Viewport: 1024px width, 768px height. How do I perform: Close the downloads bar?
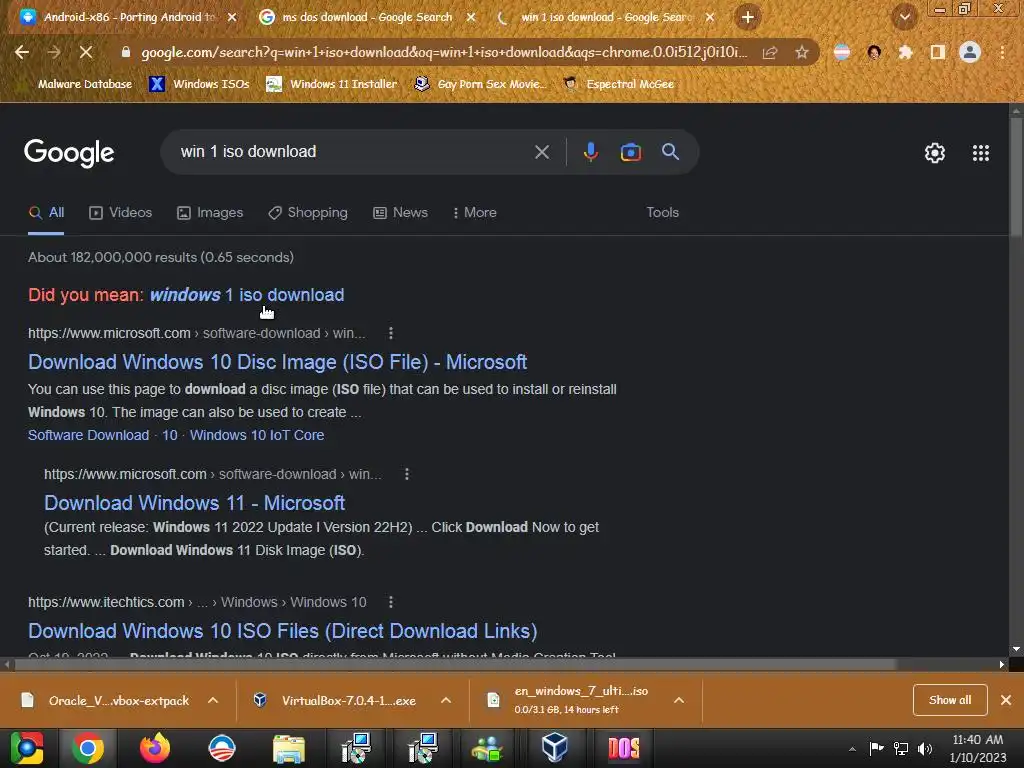coord(1006,700)
